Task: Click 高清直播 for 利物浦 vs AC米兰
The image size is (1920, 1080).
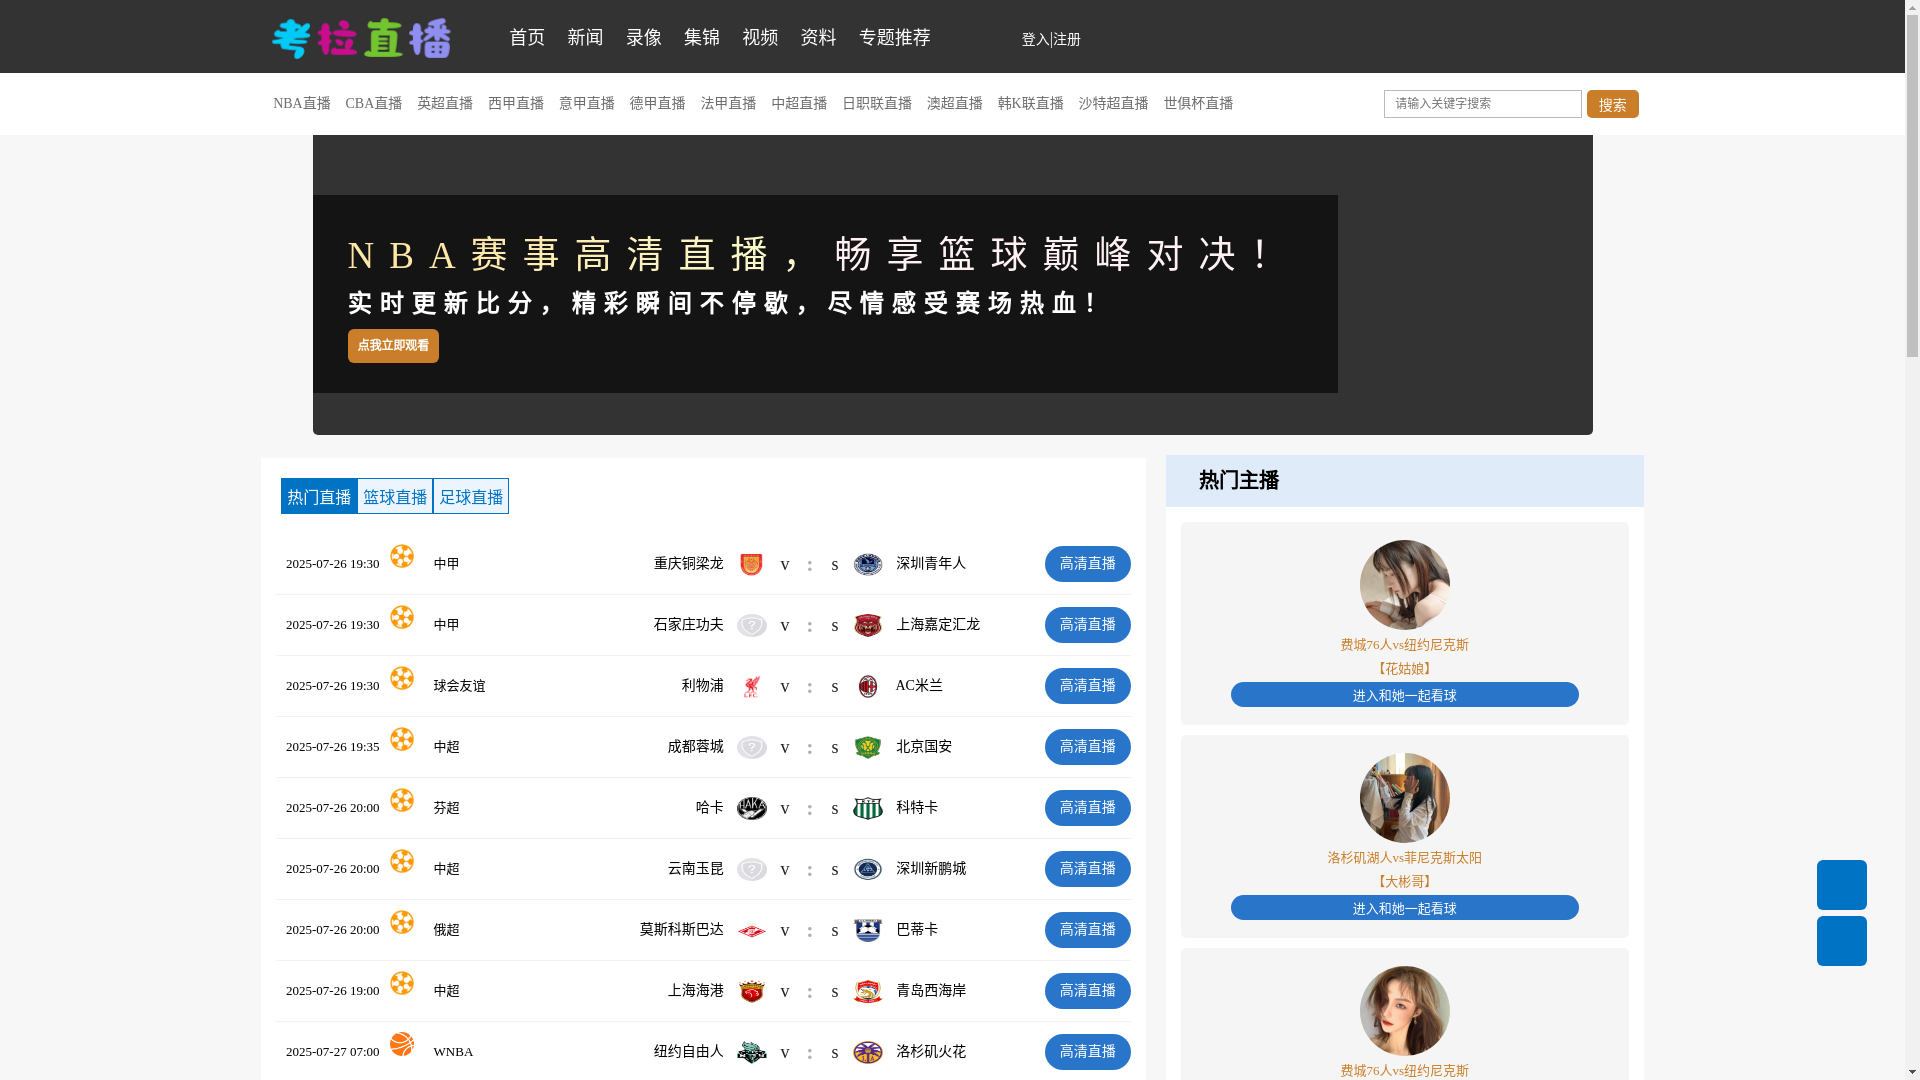Action: (1088, 686)
